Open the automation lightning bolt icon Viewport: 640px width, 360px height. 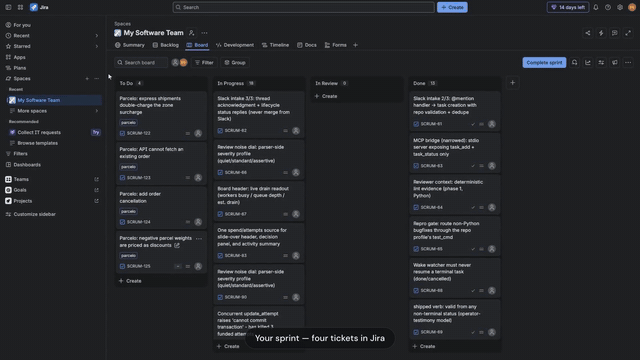coord(601,33)
